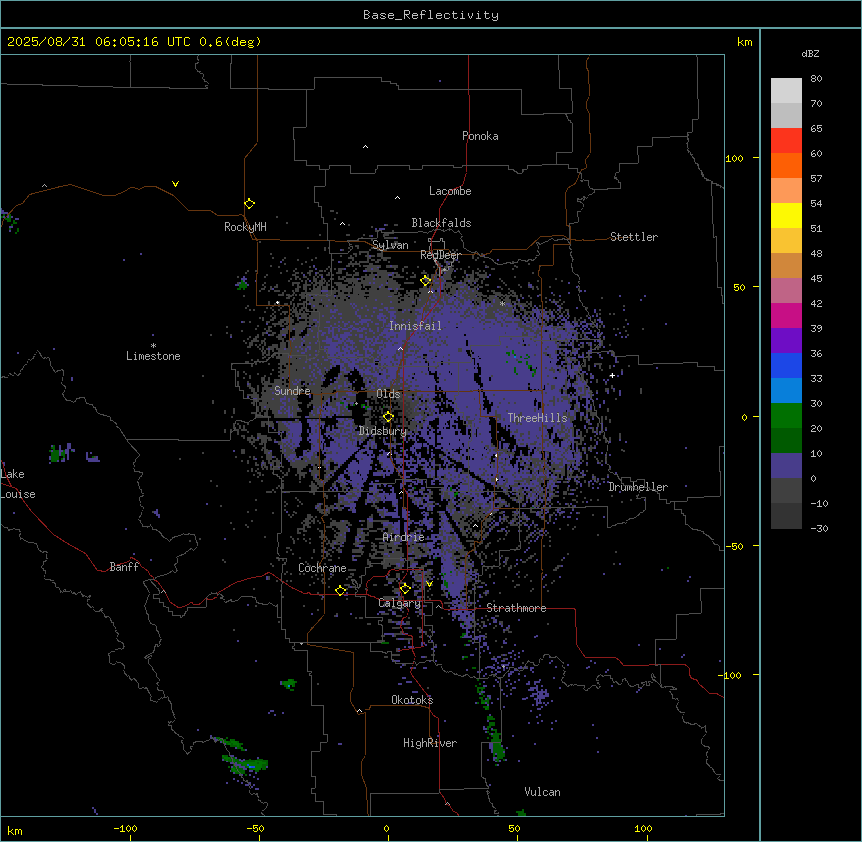Click the Sundre town label
862x842 pixels.
pyautogui.click(x=292, y=391)
